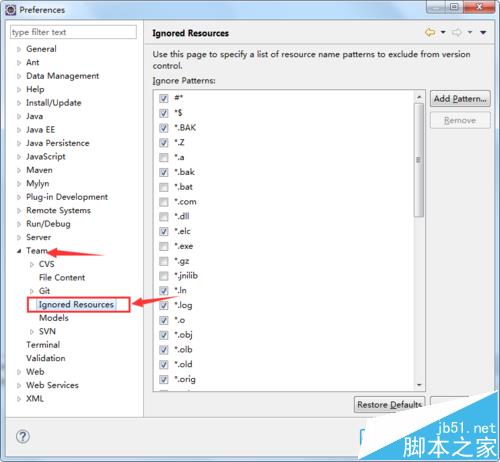This screenshot has width=500, height=462.
Task: Click the back navigation arrow icon
Action: tap(430, 33)
